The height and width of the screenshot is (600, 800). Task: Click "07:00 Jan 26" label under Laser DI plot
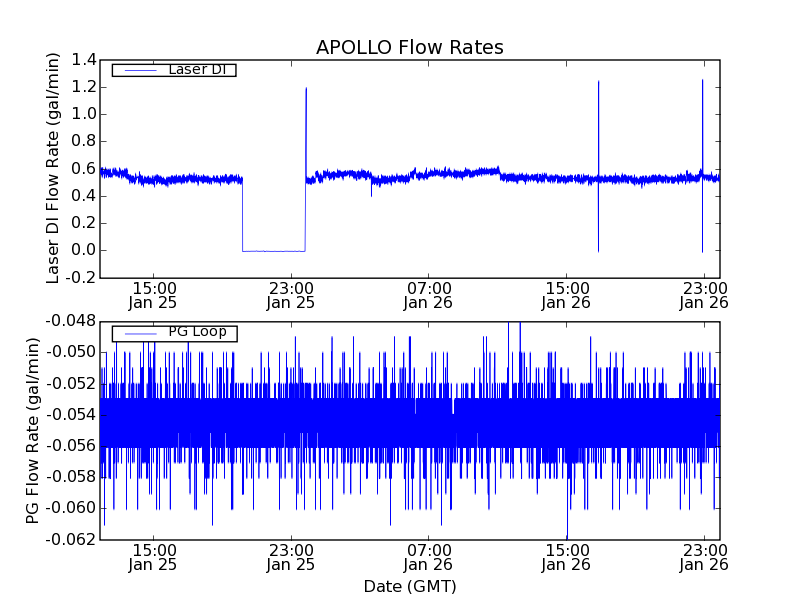(429, 296)
